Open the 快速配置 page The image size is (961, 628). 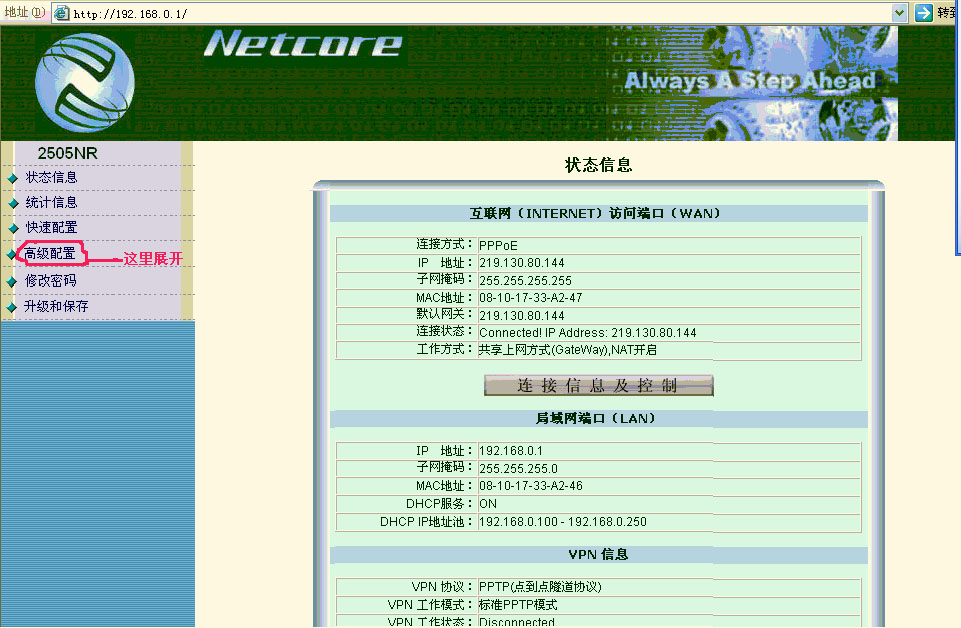point(51,228)
